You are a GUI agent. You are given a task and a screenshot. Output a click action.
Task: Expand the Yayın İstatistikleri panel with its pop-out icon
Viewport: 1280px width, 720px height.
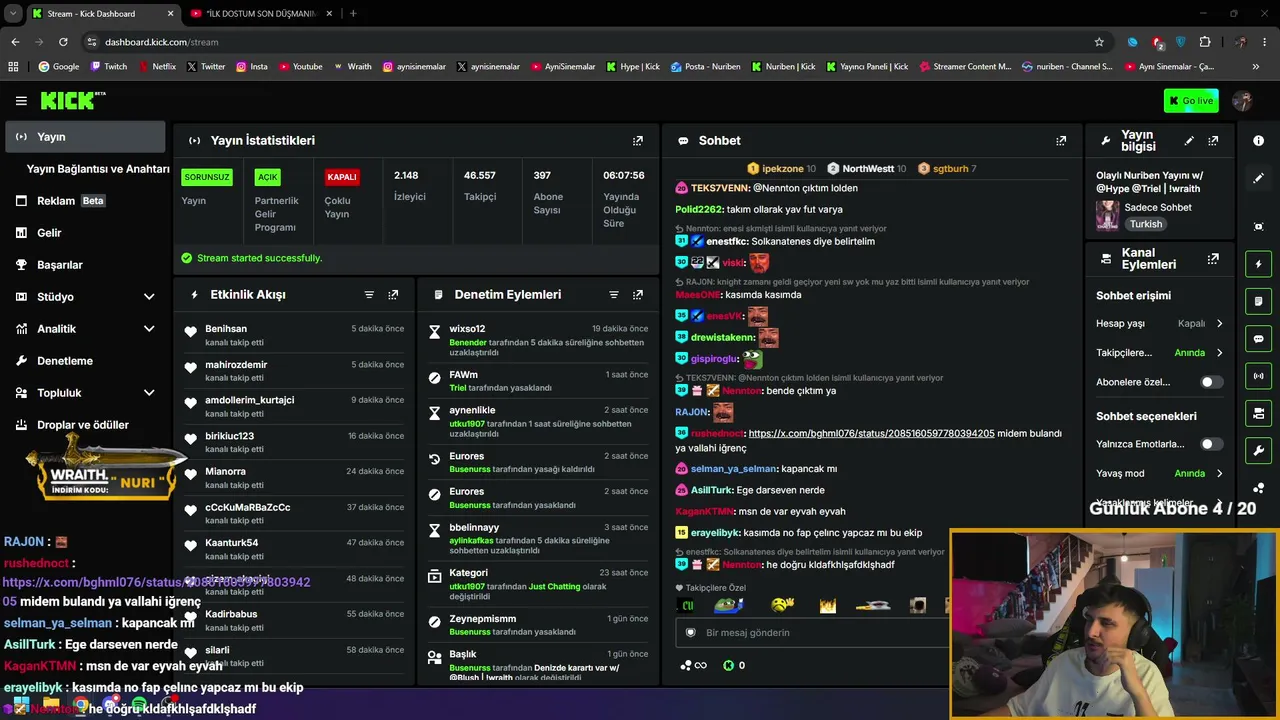(638, 141)
